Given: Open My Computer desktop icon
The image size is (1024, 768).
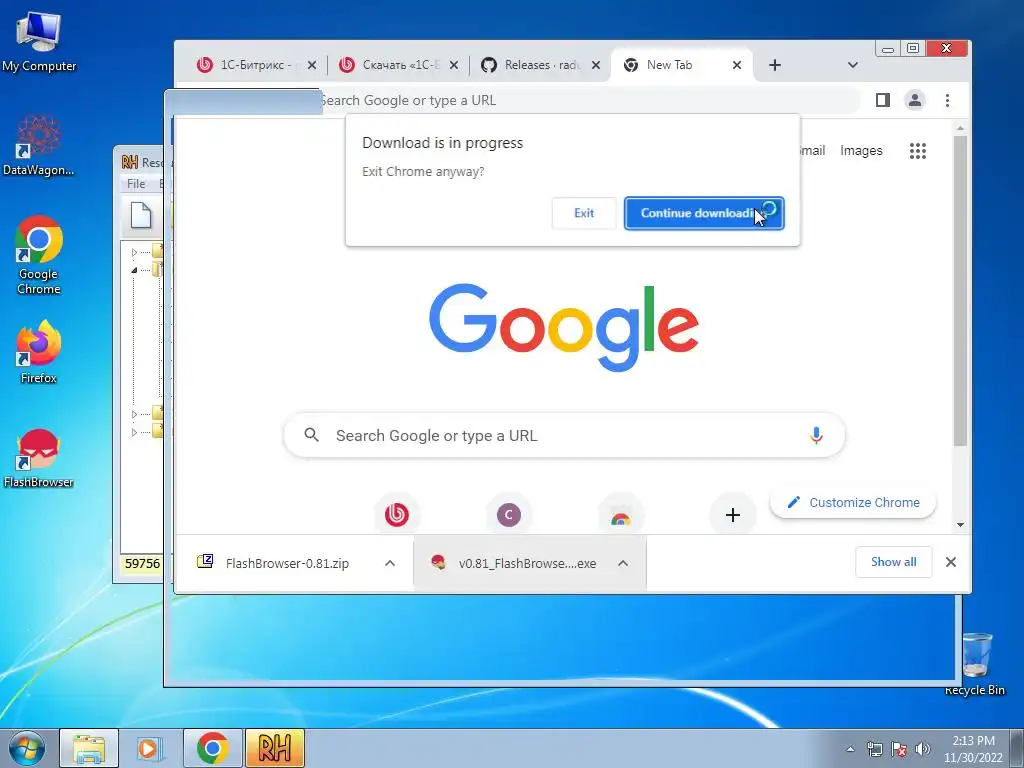Looking at the screenshot, I should [39, 42].
